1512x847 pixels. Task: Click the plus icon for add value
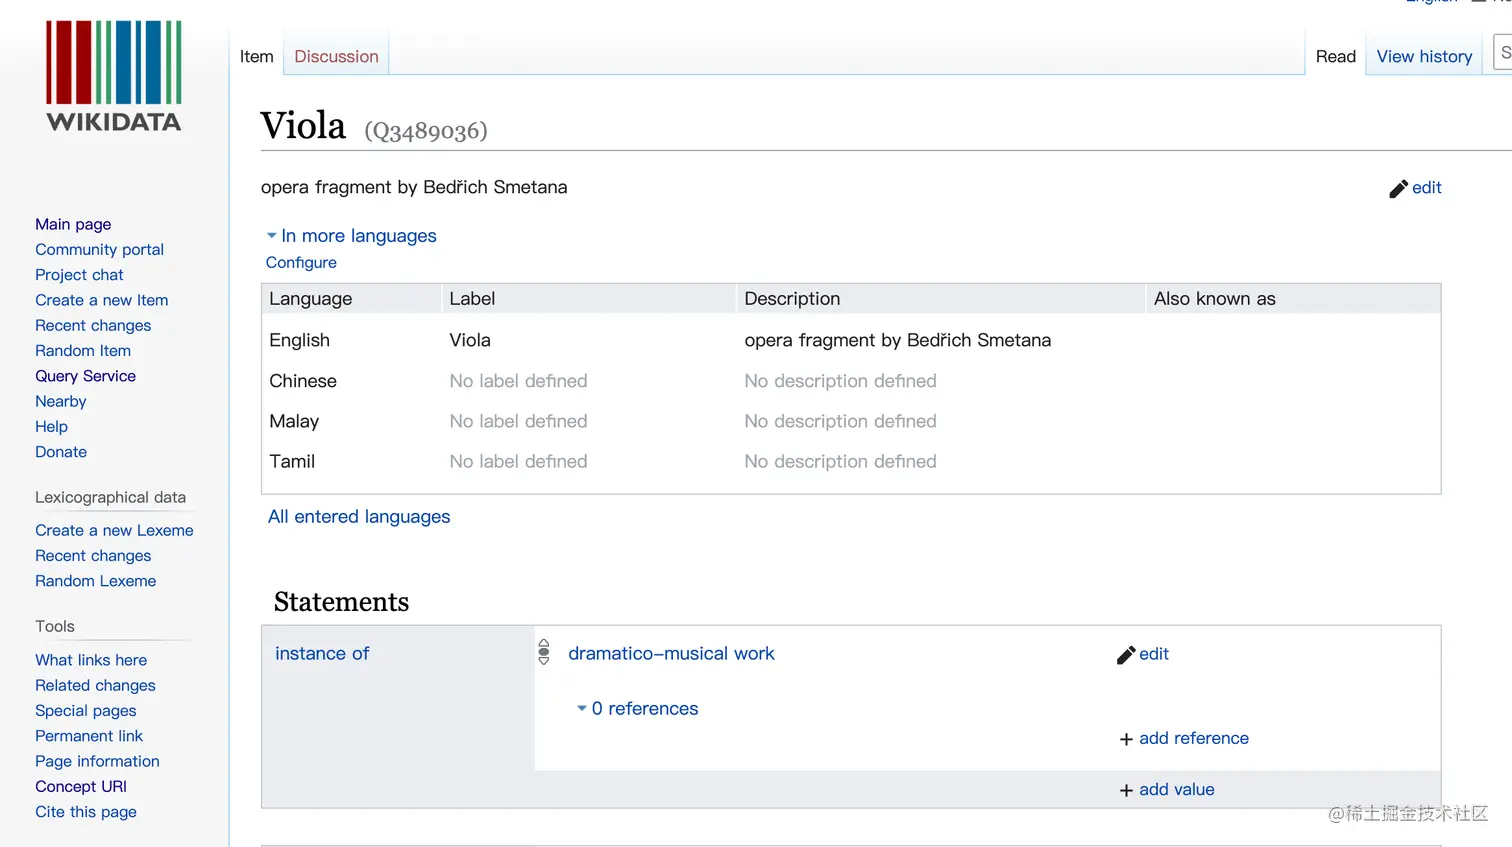pos(1126,790)
